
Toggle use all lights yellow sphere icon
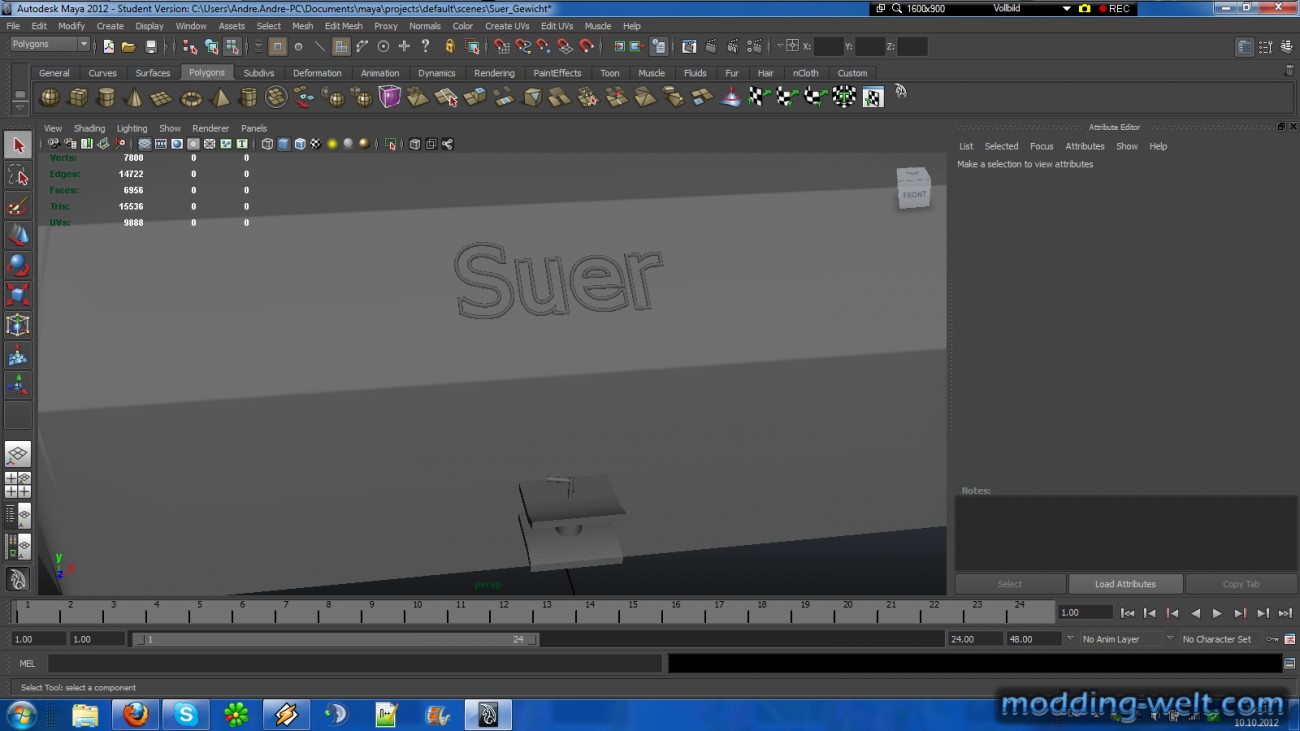point(332,144)
